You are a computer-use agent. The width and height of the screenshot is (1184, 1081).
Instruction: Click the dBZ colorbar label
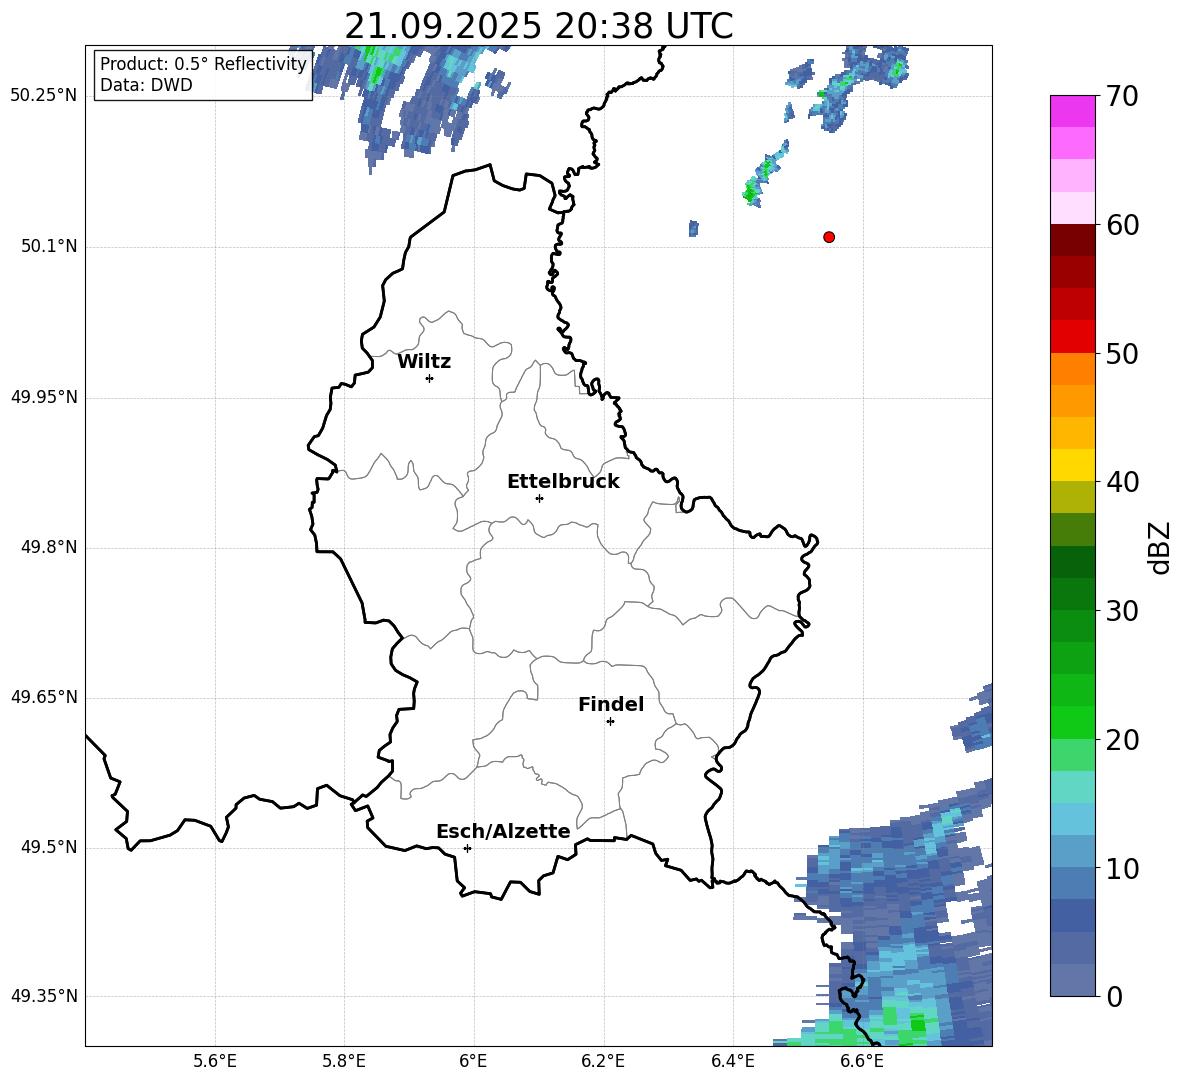[1159, 547]
